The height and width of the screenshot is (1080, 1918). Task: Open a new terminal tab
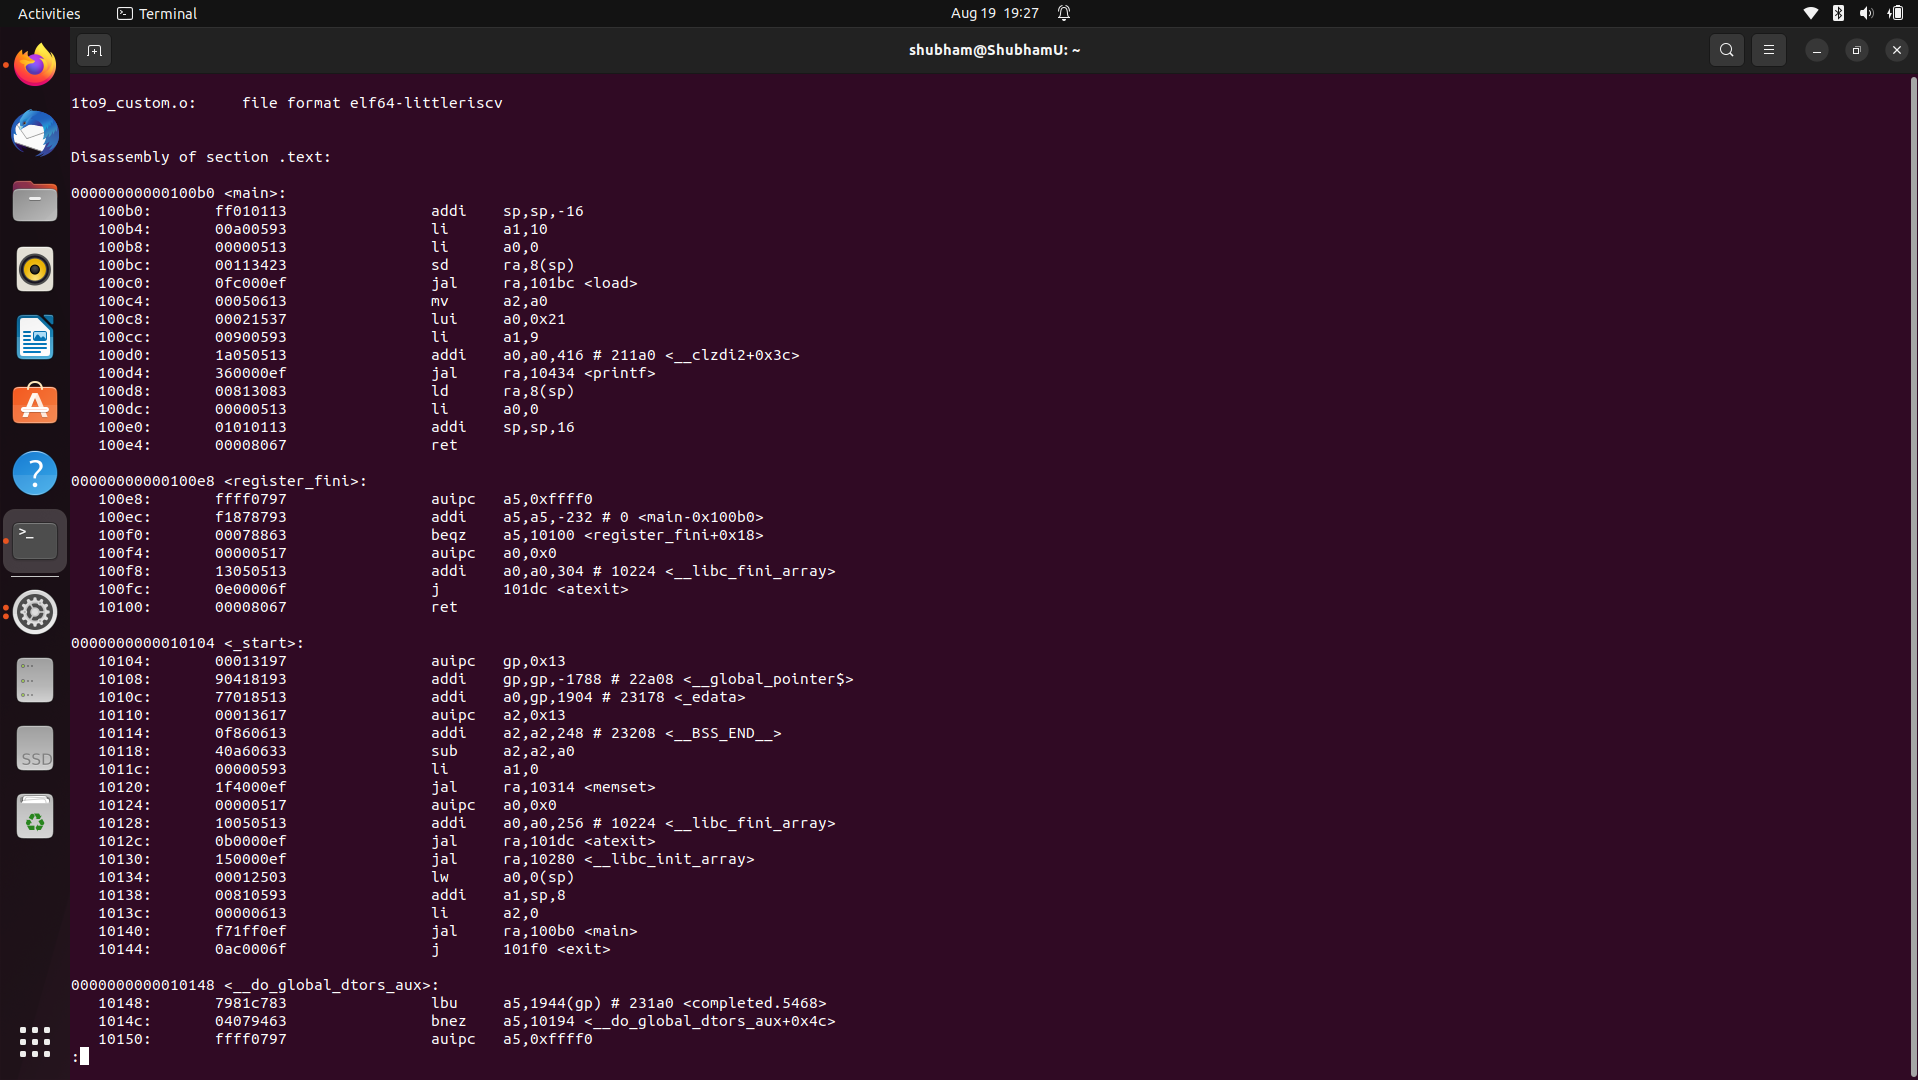click(x=93, y=49)
